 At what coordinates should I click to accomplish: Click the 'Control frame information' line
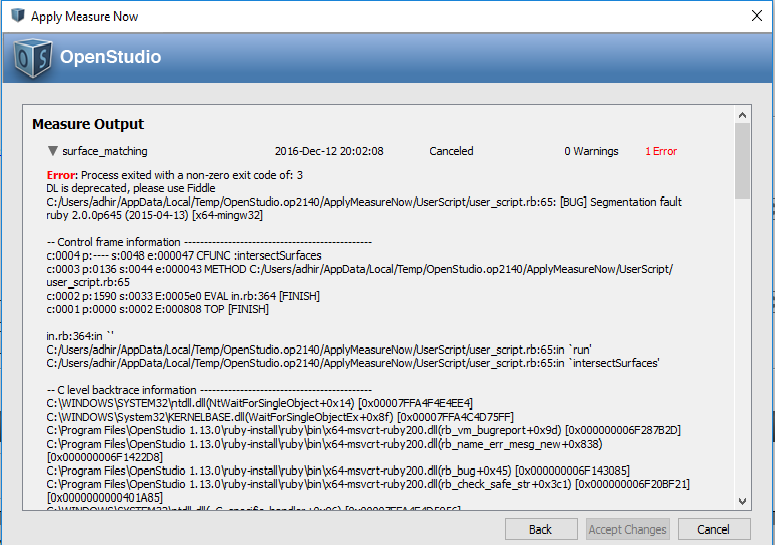209,242
